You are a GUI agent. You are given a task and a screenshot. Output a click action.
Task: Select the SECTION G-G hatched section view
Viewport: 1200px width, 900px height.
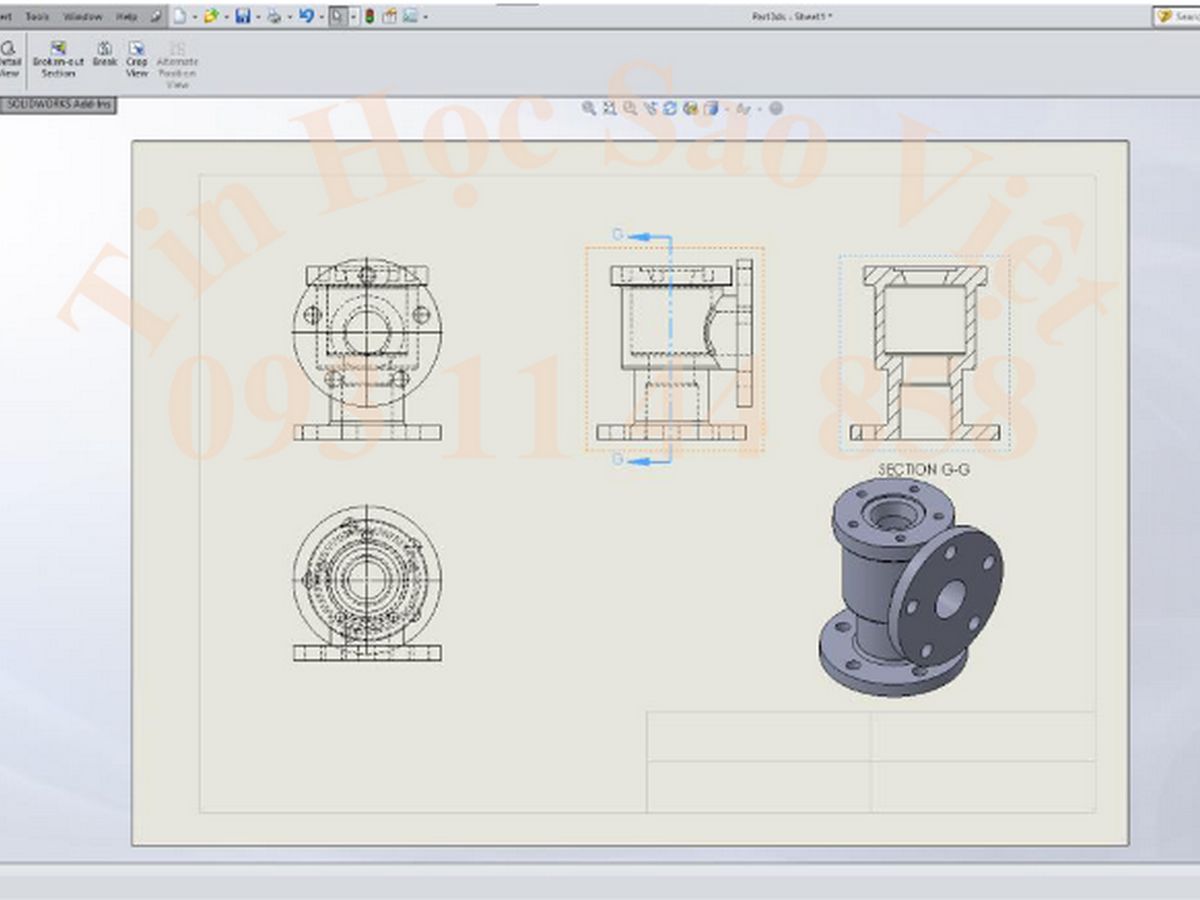pos(925,353)
